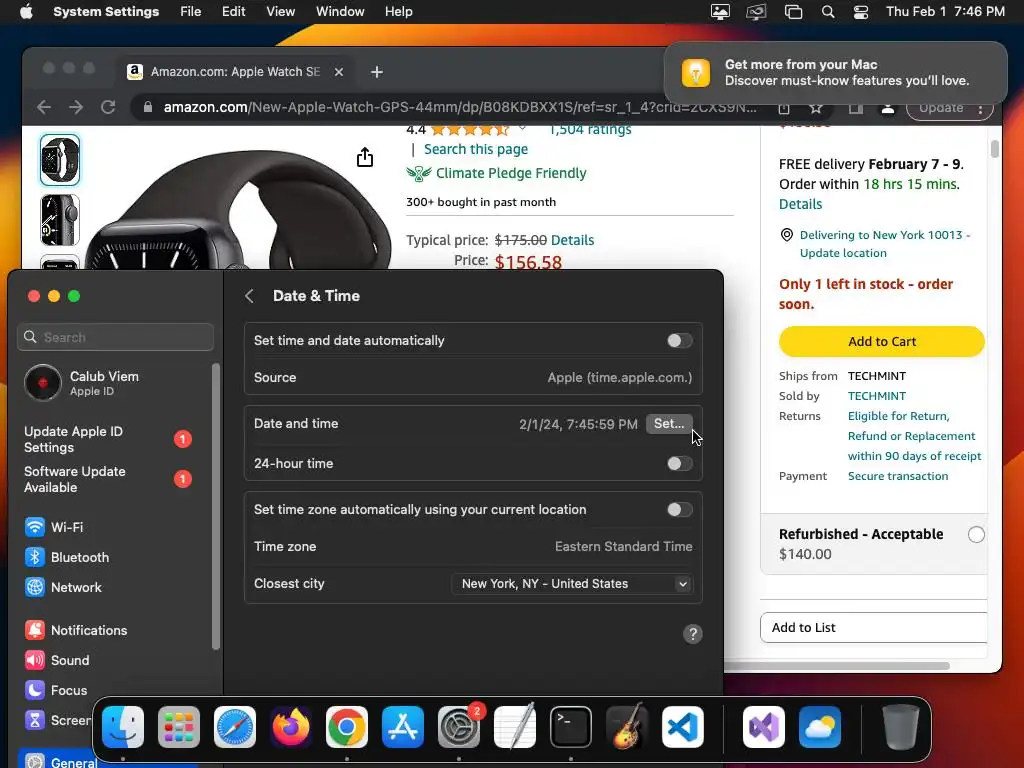Click the share icon on Amazon product image
Viewport: 1024px width, 768px height.
(365, 157)
